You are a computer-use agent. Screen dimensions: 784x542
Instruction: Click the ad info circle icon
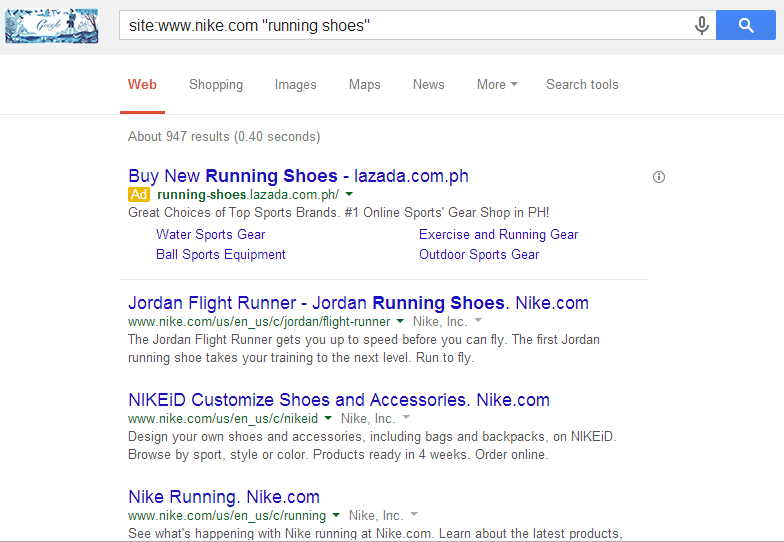point(658,177)
